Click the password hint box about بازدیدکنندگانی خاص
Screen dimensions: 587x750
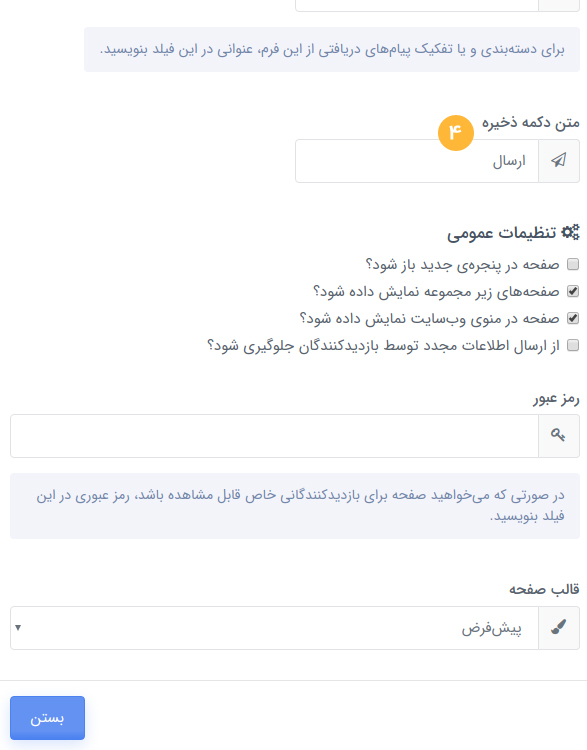295,506
